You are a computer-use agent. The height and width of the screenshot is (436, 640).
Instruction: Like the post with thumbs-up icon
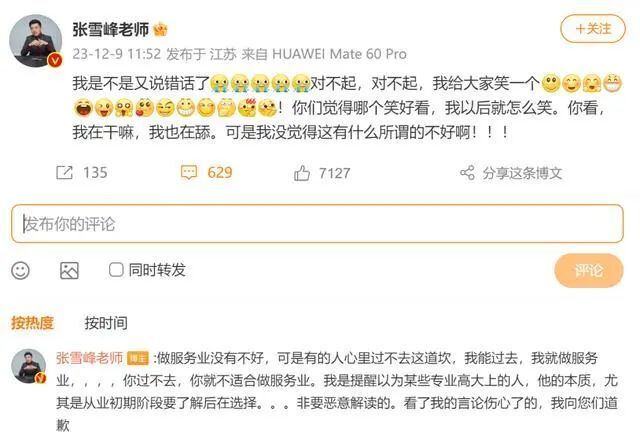(302, 173)
